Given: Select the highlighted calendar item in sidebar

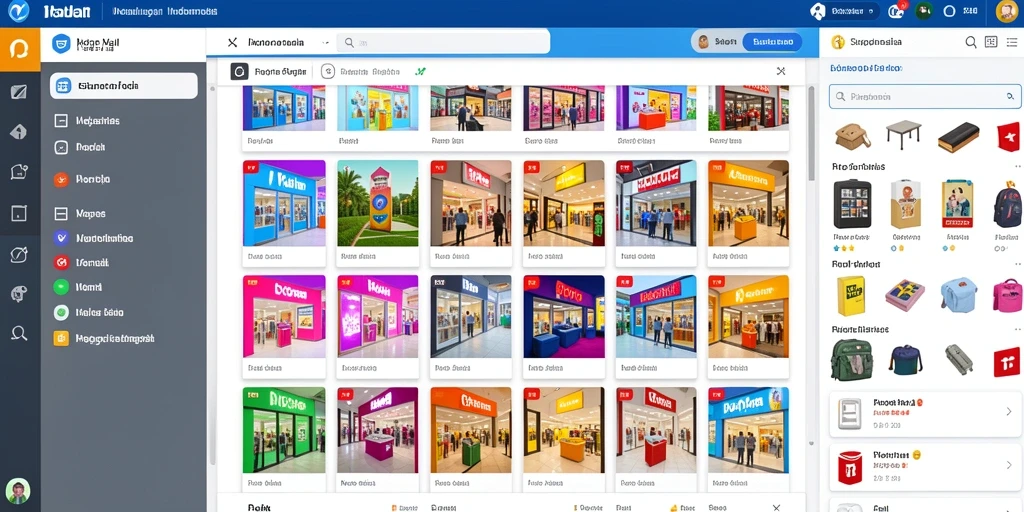Looking at the screenshot, I should point(123,86).
